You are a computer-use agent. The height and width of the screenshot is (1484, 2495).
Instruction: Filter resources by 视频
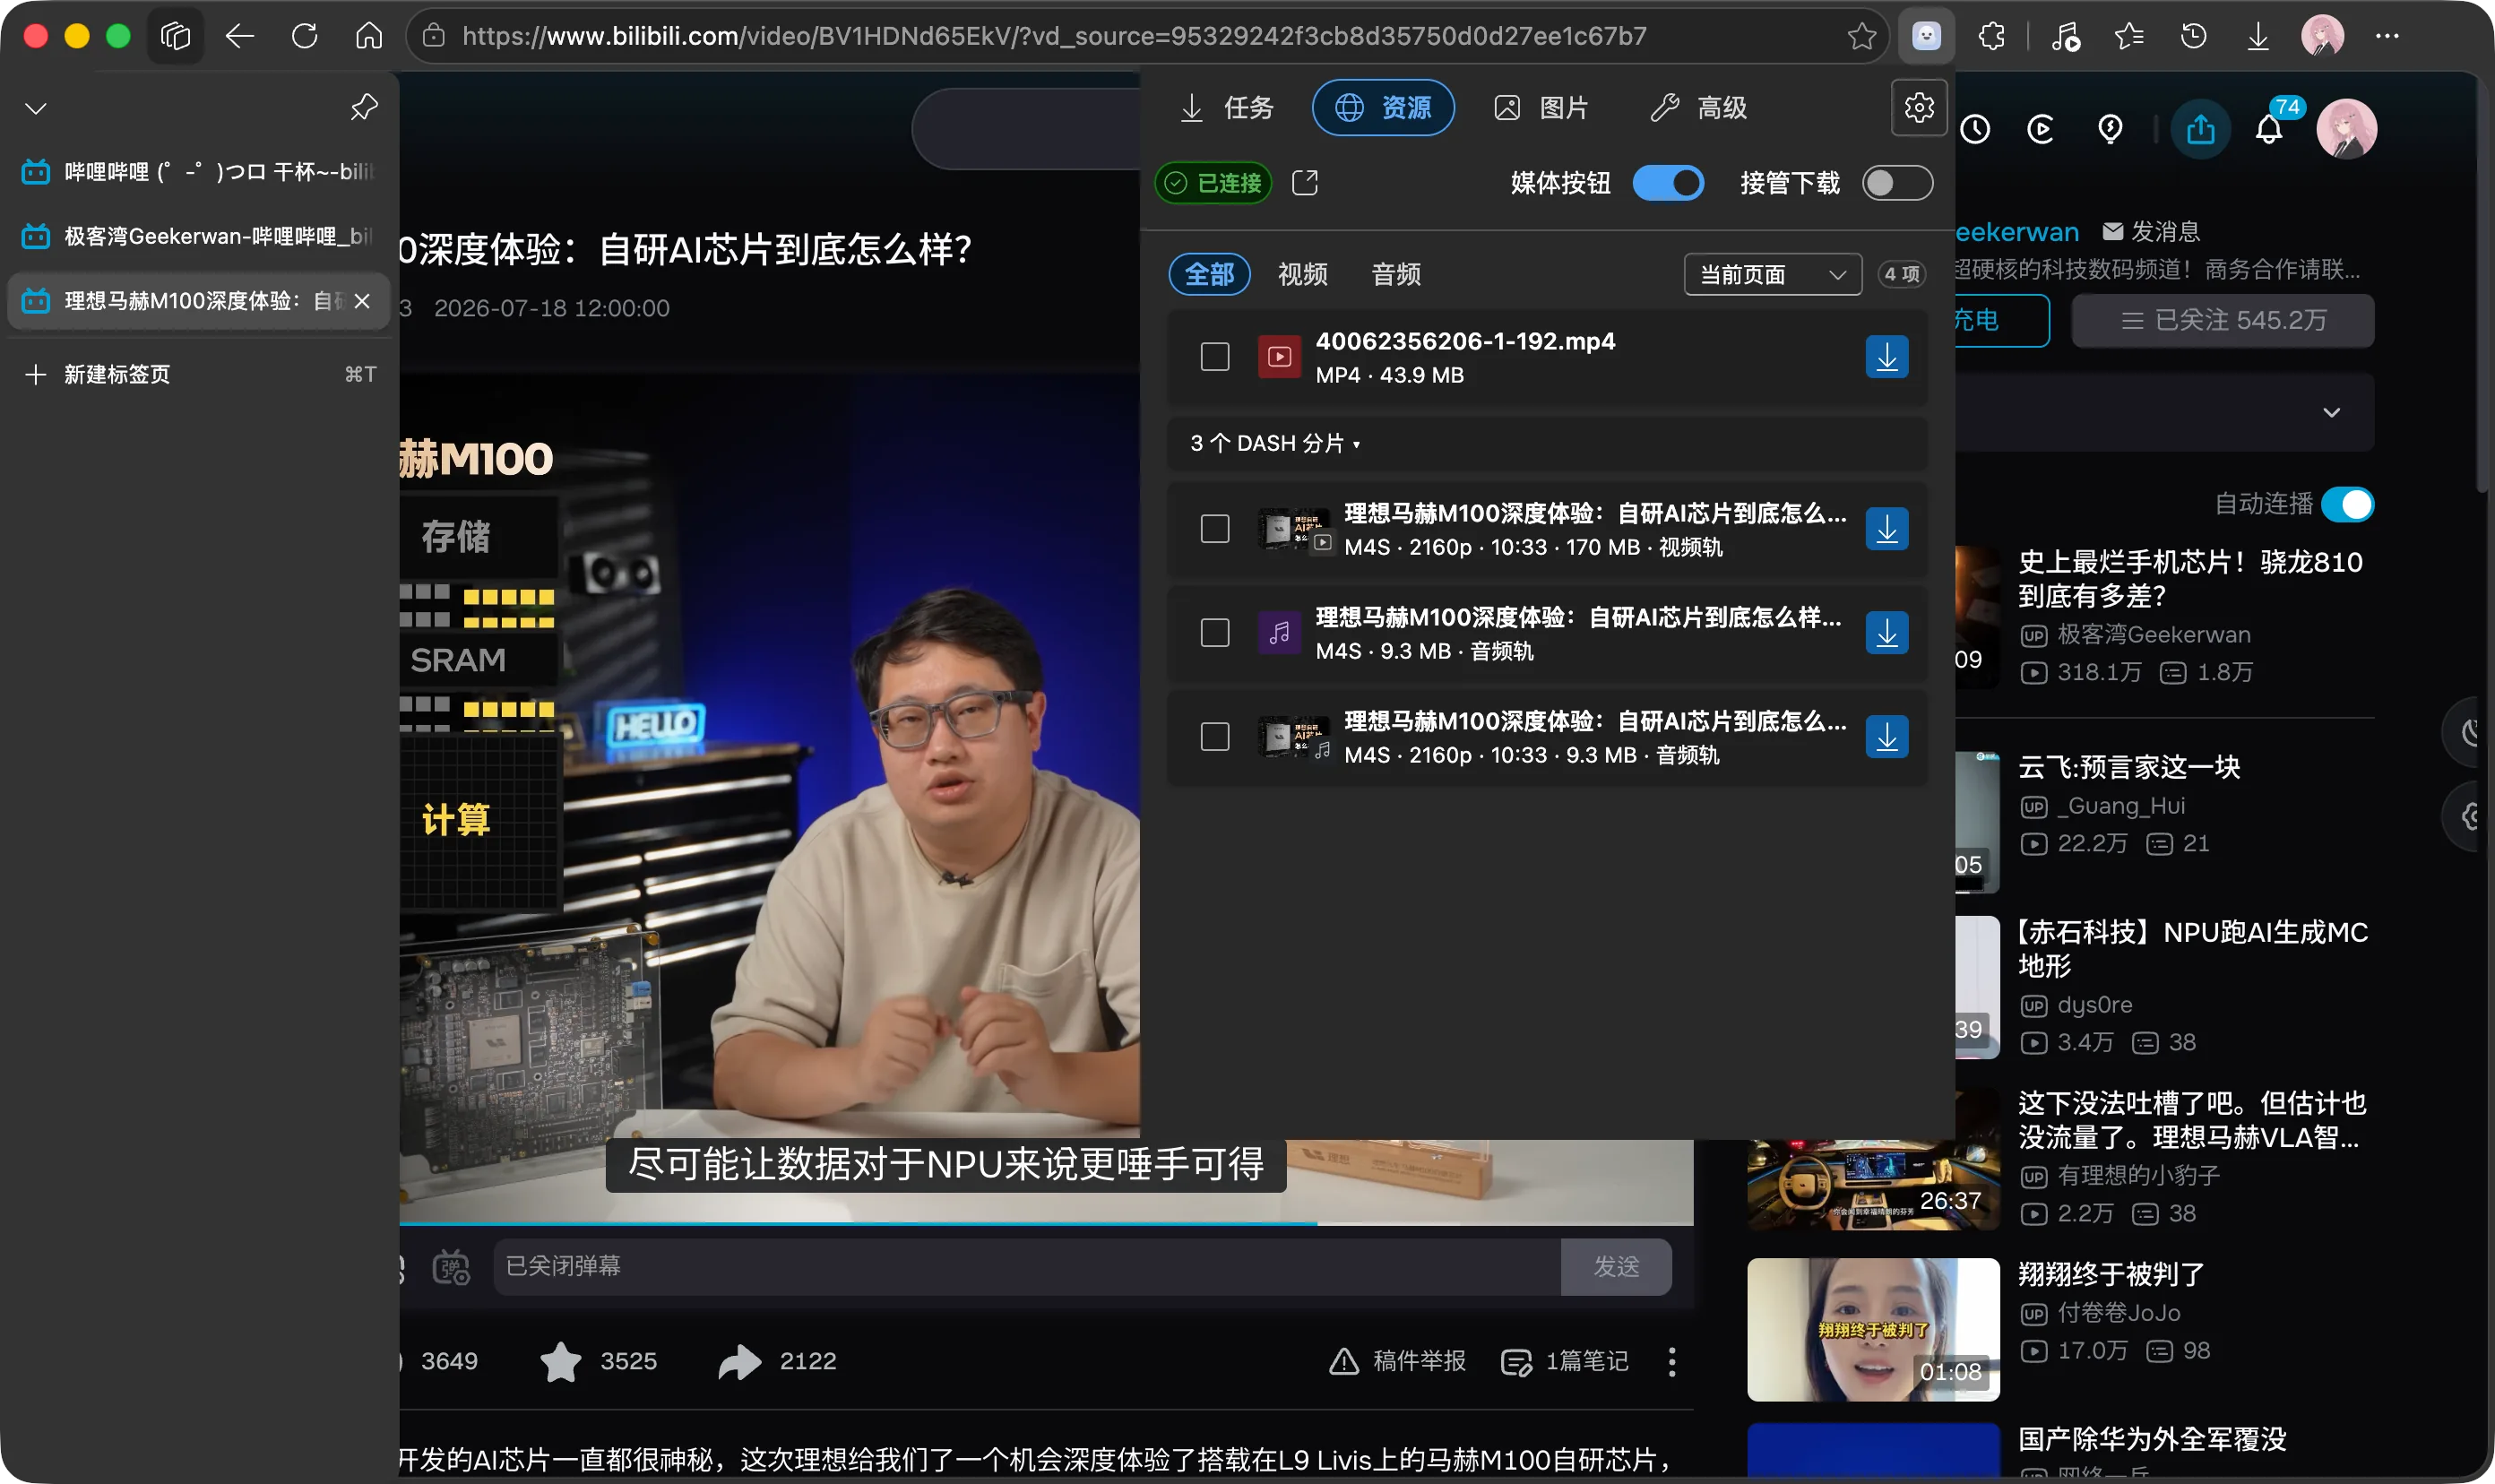1302,275
